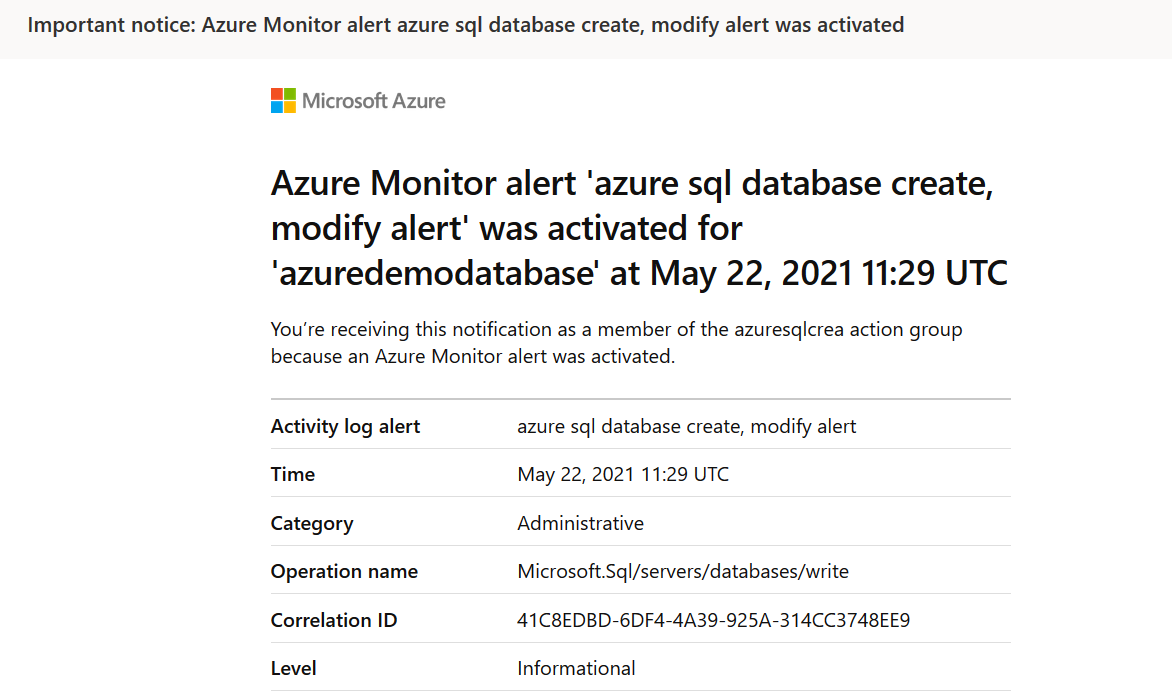Click the Operation name row label
This screenshot has height=691, width=1172.
tap(344, 571)
